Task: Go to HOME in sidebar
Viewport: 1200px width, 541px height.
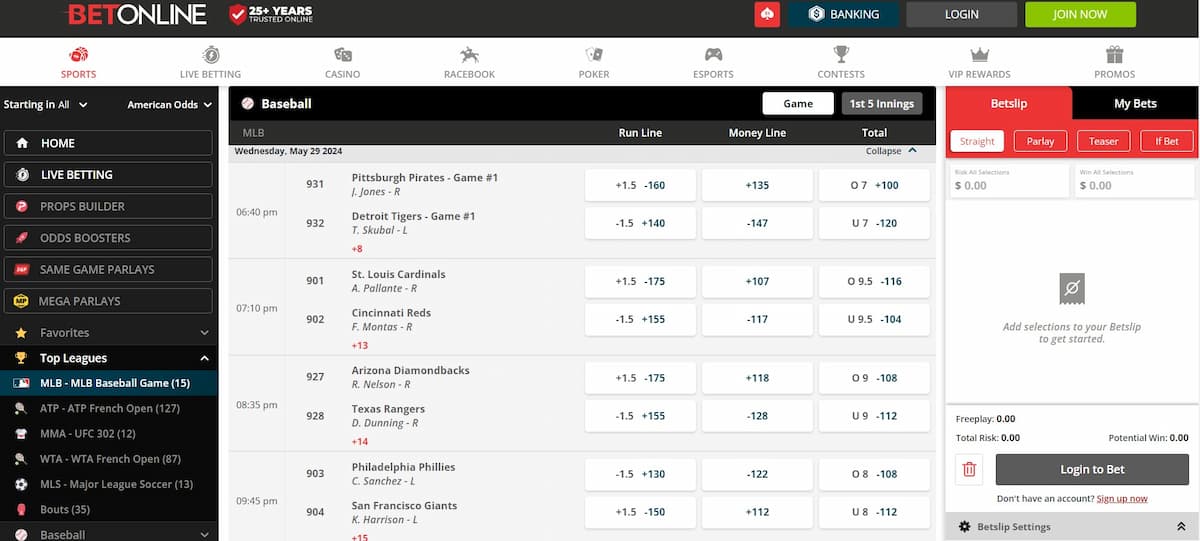Action: point(108,143)
